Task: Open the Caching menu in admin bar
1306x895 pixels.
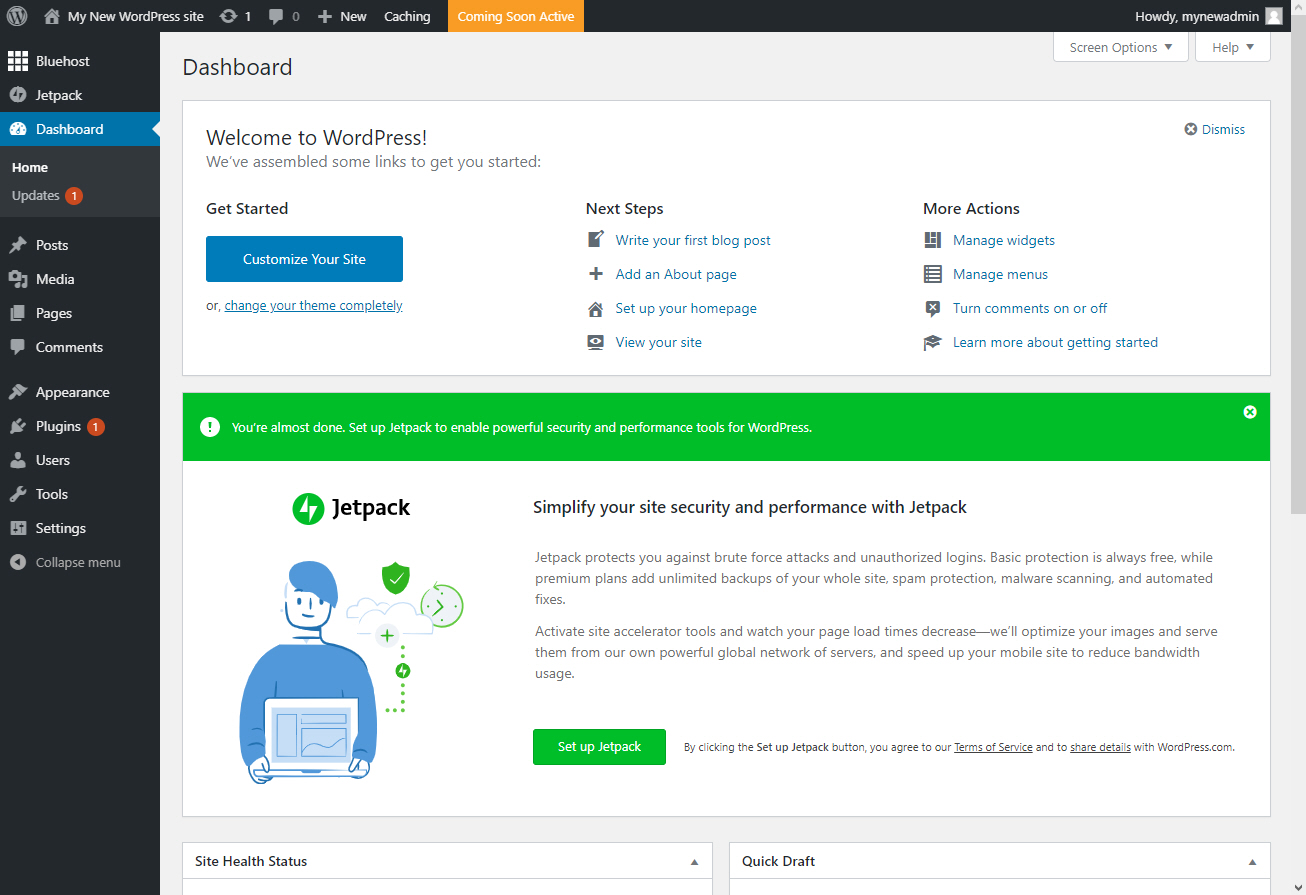Action: click(x=407, y=16)
